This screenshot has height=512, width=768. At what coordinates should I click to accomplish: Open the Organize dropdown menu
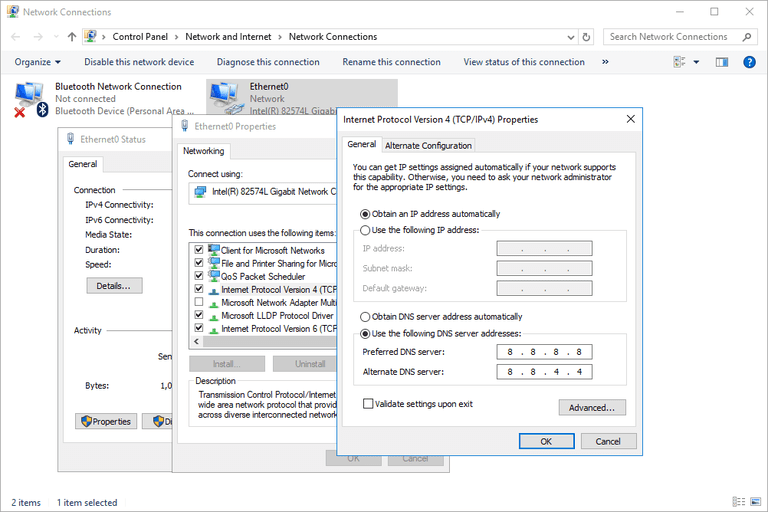point(37,62)
